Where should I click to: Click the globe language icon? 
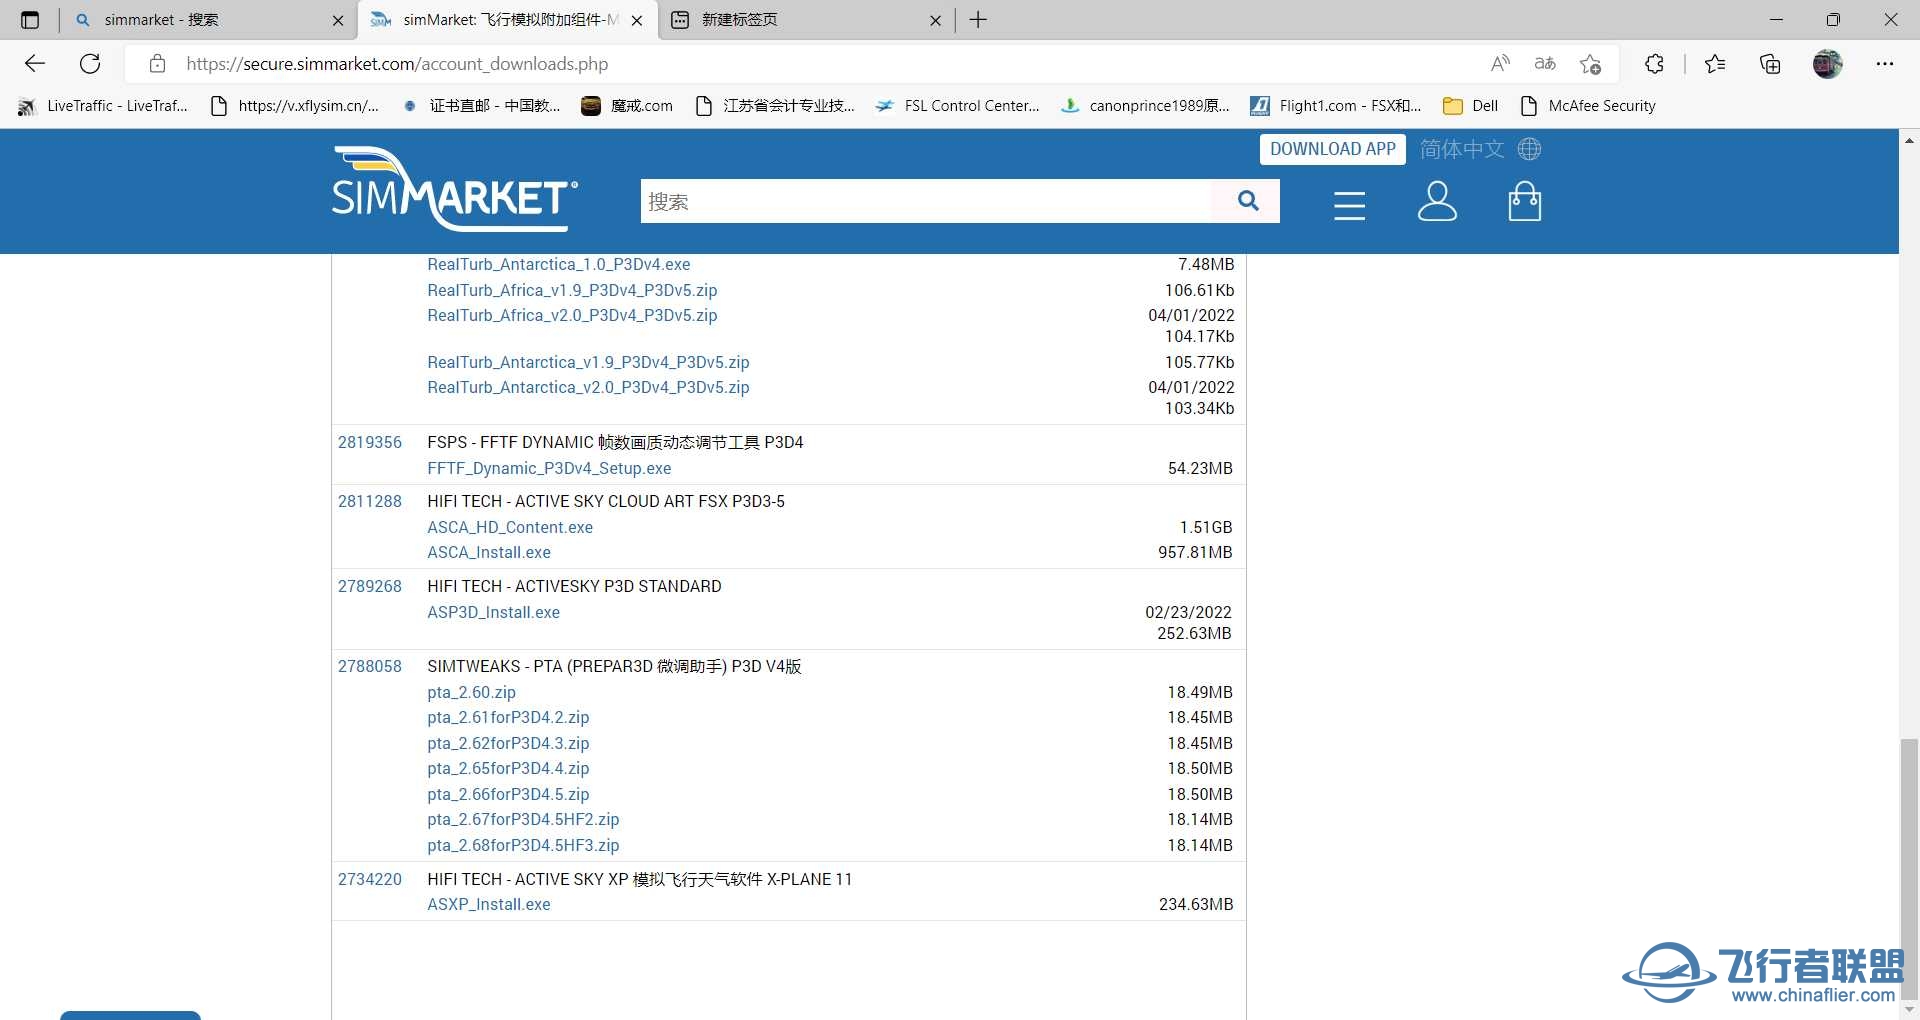[x=1529, y=149]
